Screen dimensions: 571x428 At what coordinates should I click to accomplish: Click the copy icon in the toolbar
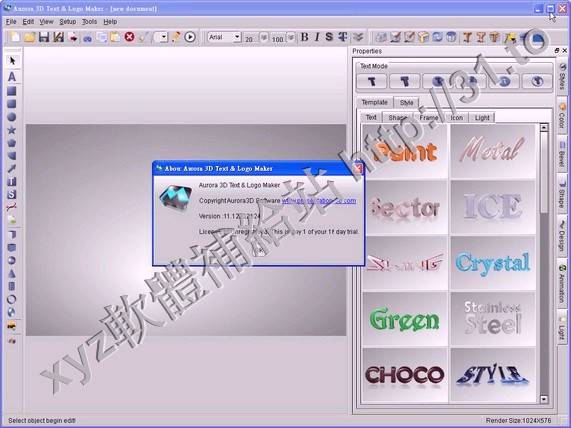pos(102,37)
